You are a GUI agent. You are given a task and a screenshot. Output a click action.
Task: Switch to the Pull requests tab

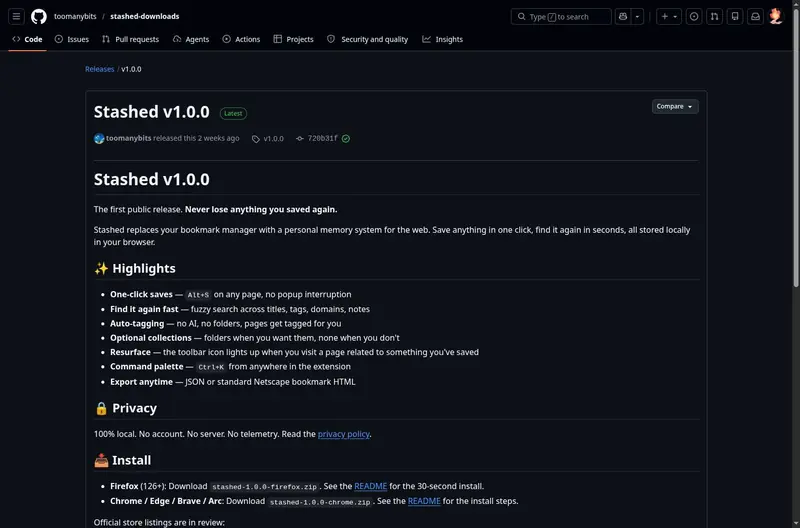click(x=131, y=39)
